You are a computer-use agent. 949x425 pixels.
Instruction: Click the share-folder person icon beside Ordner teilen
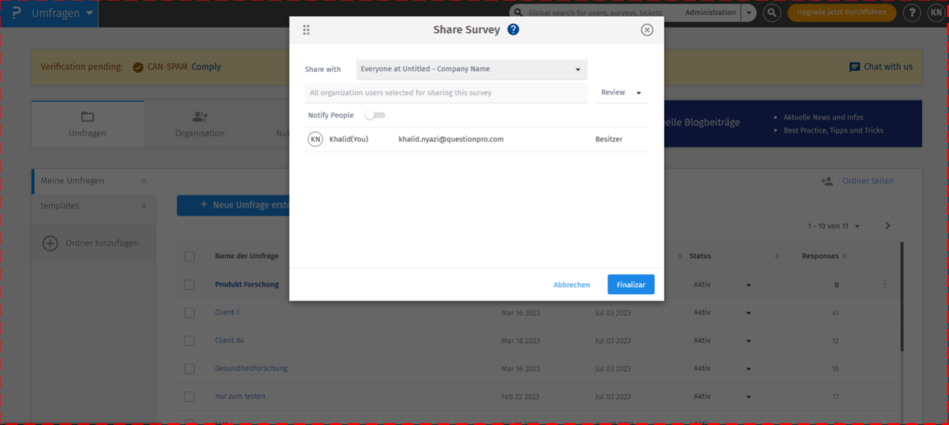pyautogui.click(x=827, y=181)
